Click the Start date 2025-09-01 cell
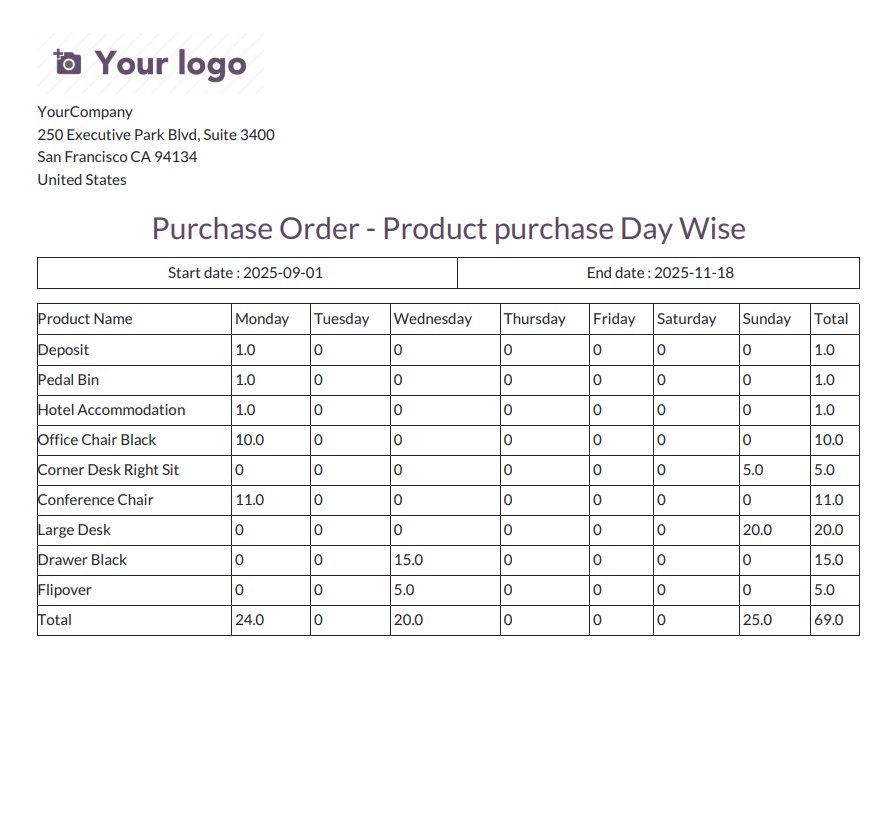The image size is (891, 830). click(247, 273)
